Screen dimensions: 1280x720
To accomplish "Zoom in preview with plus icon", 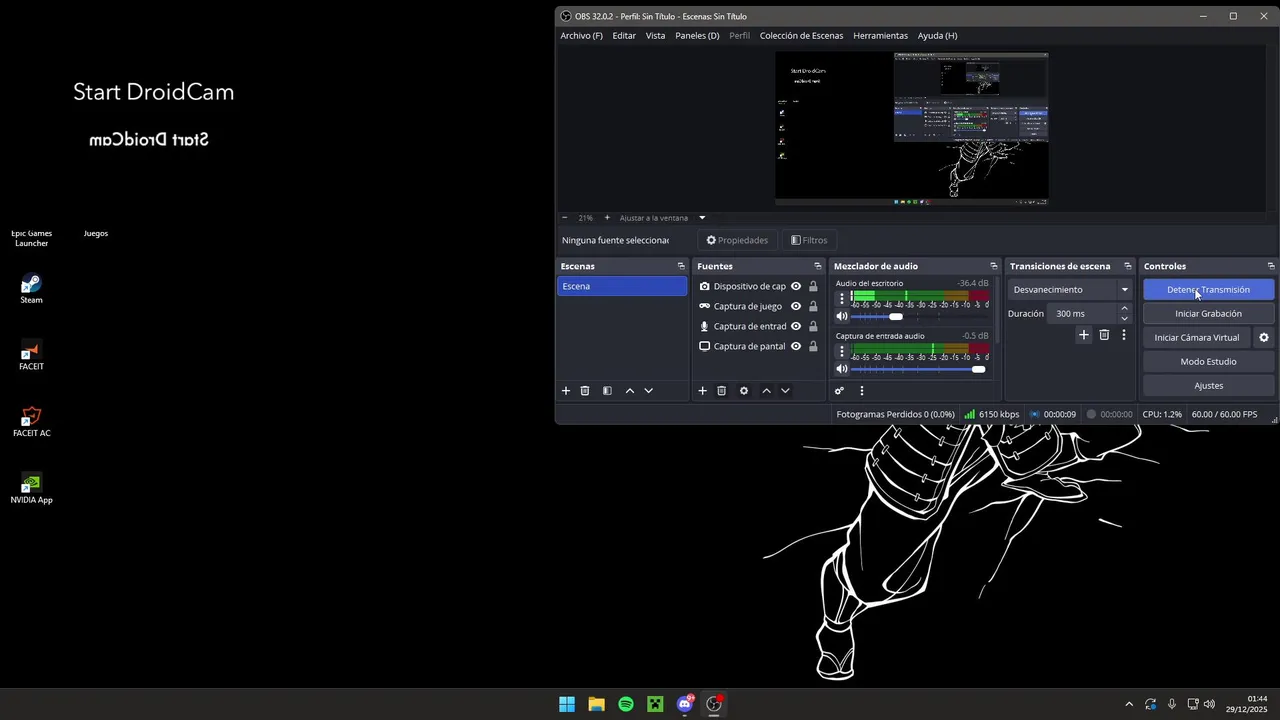I will coord(607,217).
